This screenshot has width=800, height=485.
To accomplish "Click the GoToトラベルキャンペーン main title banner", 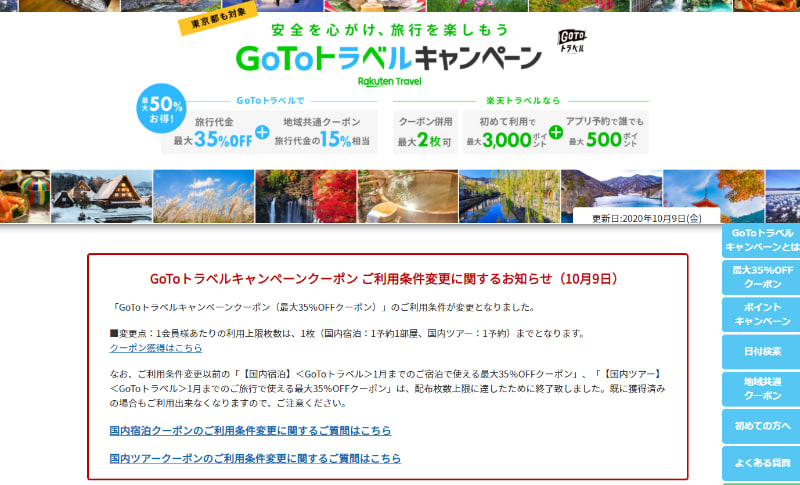I will click(x=389, y=58).
